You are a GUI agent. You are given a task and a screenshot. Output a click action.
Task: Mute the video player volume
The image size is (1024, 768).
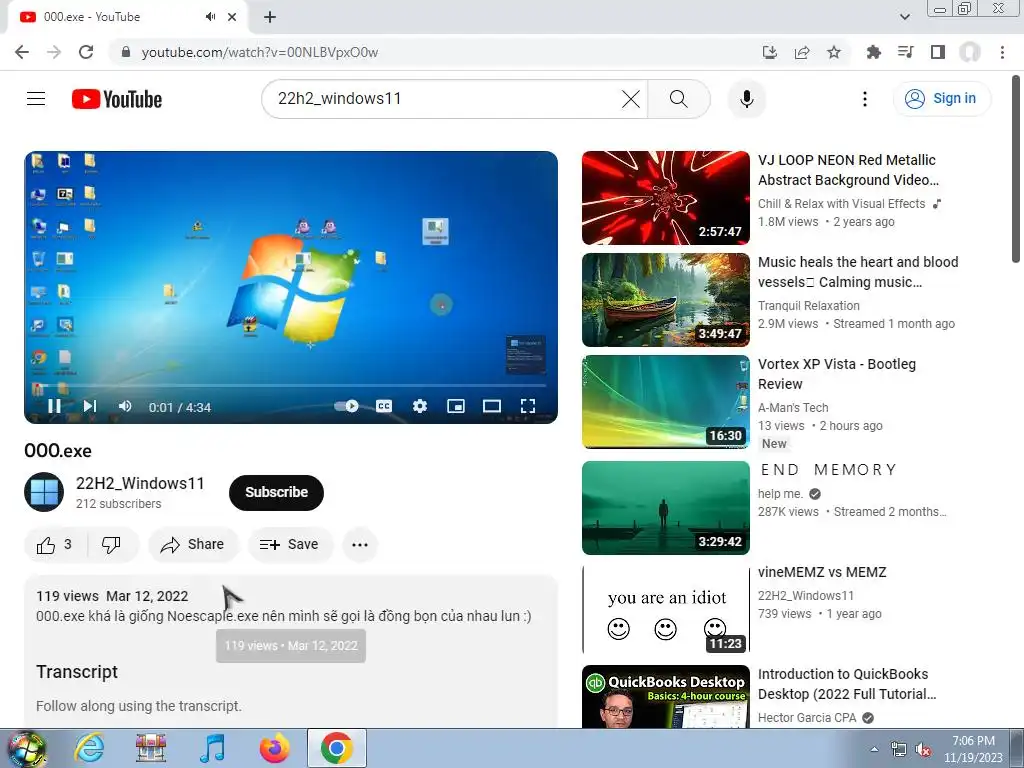[x=125, y=406]
